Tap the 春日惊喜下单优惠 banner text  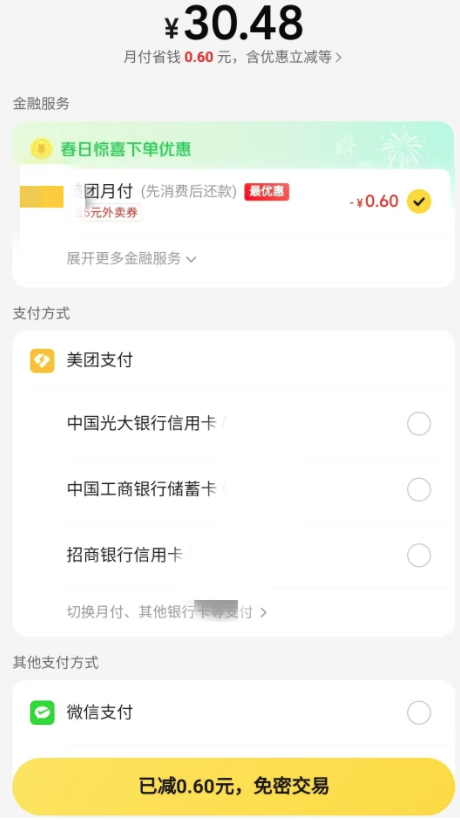pos(125,149)
